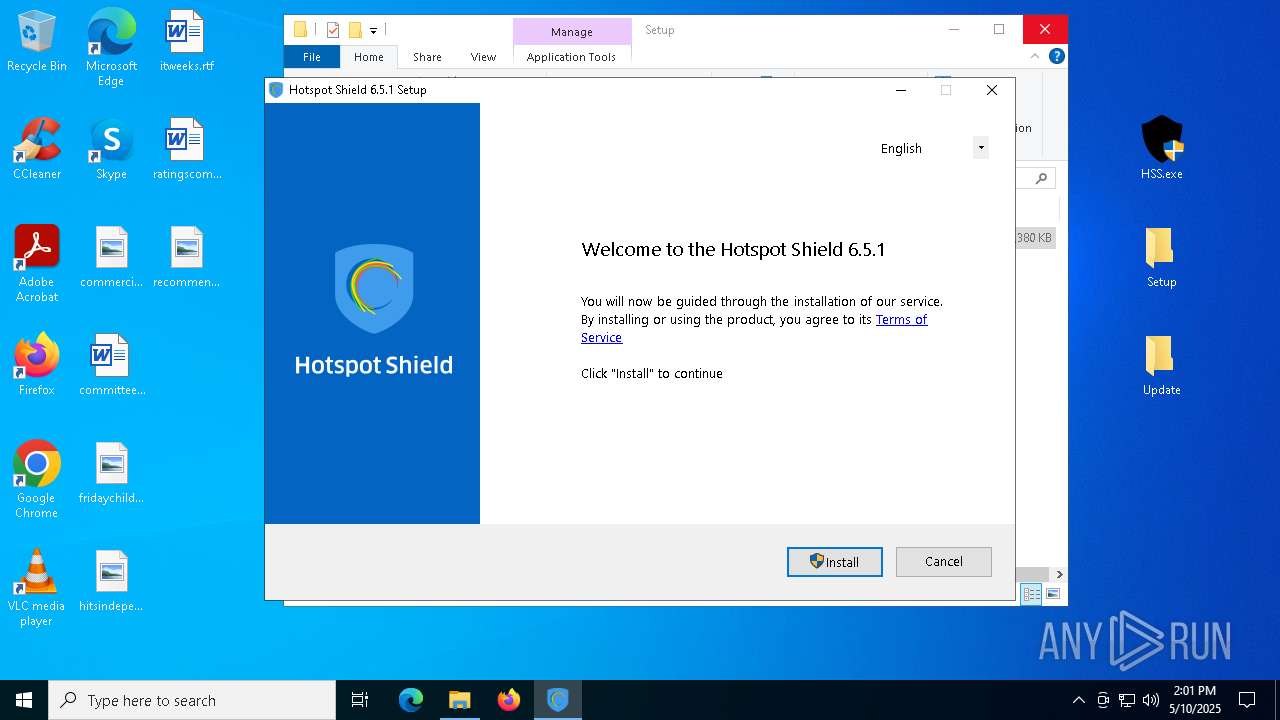Launch CCleaner desktop shortcut

coord(37,150)
